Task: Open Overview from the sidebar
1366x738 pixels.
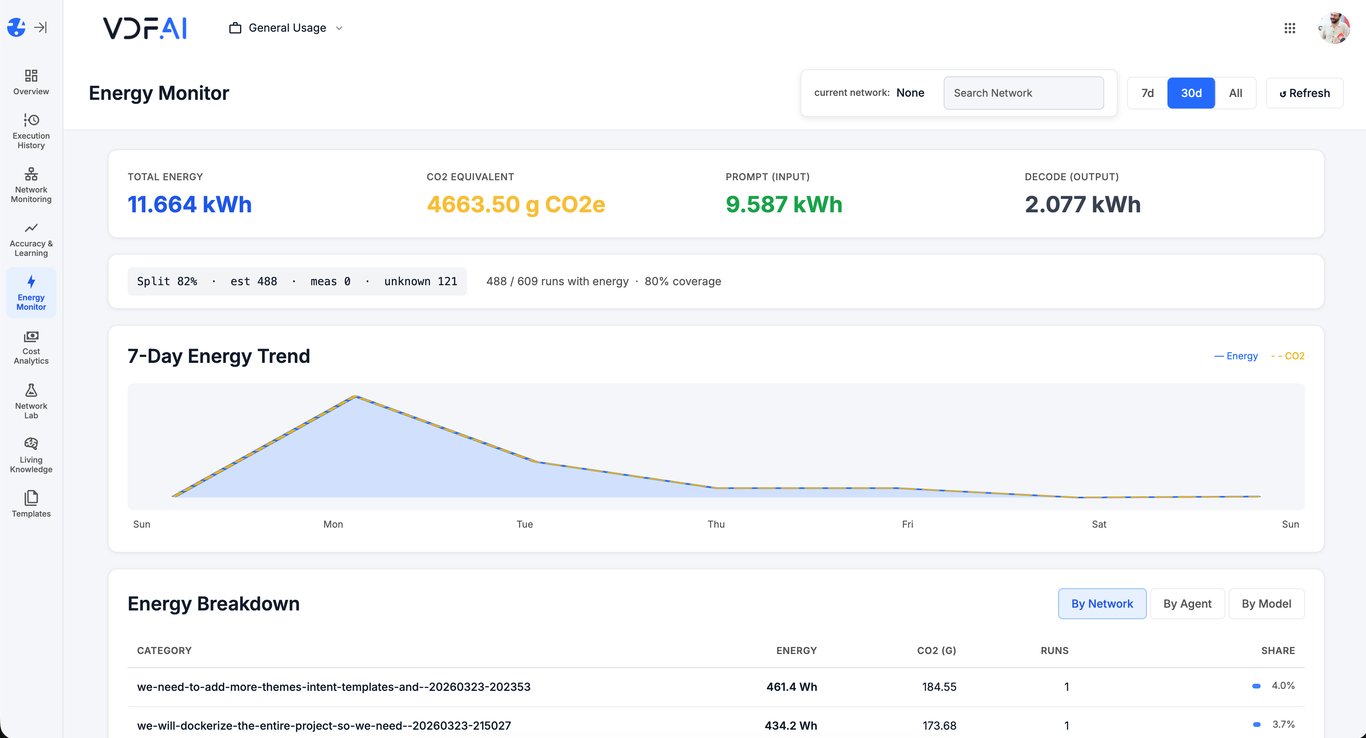Action: [x=31, y=82]
